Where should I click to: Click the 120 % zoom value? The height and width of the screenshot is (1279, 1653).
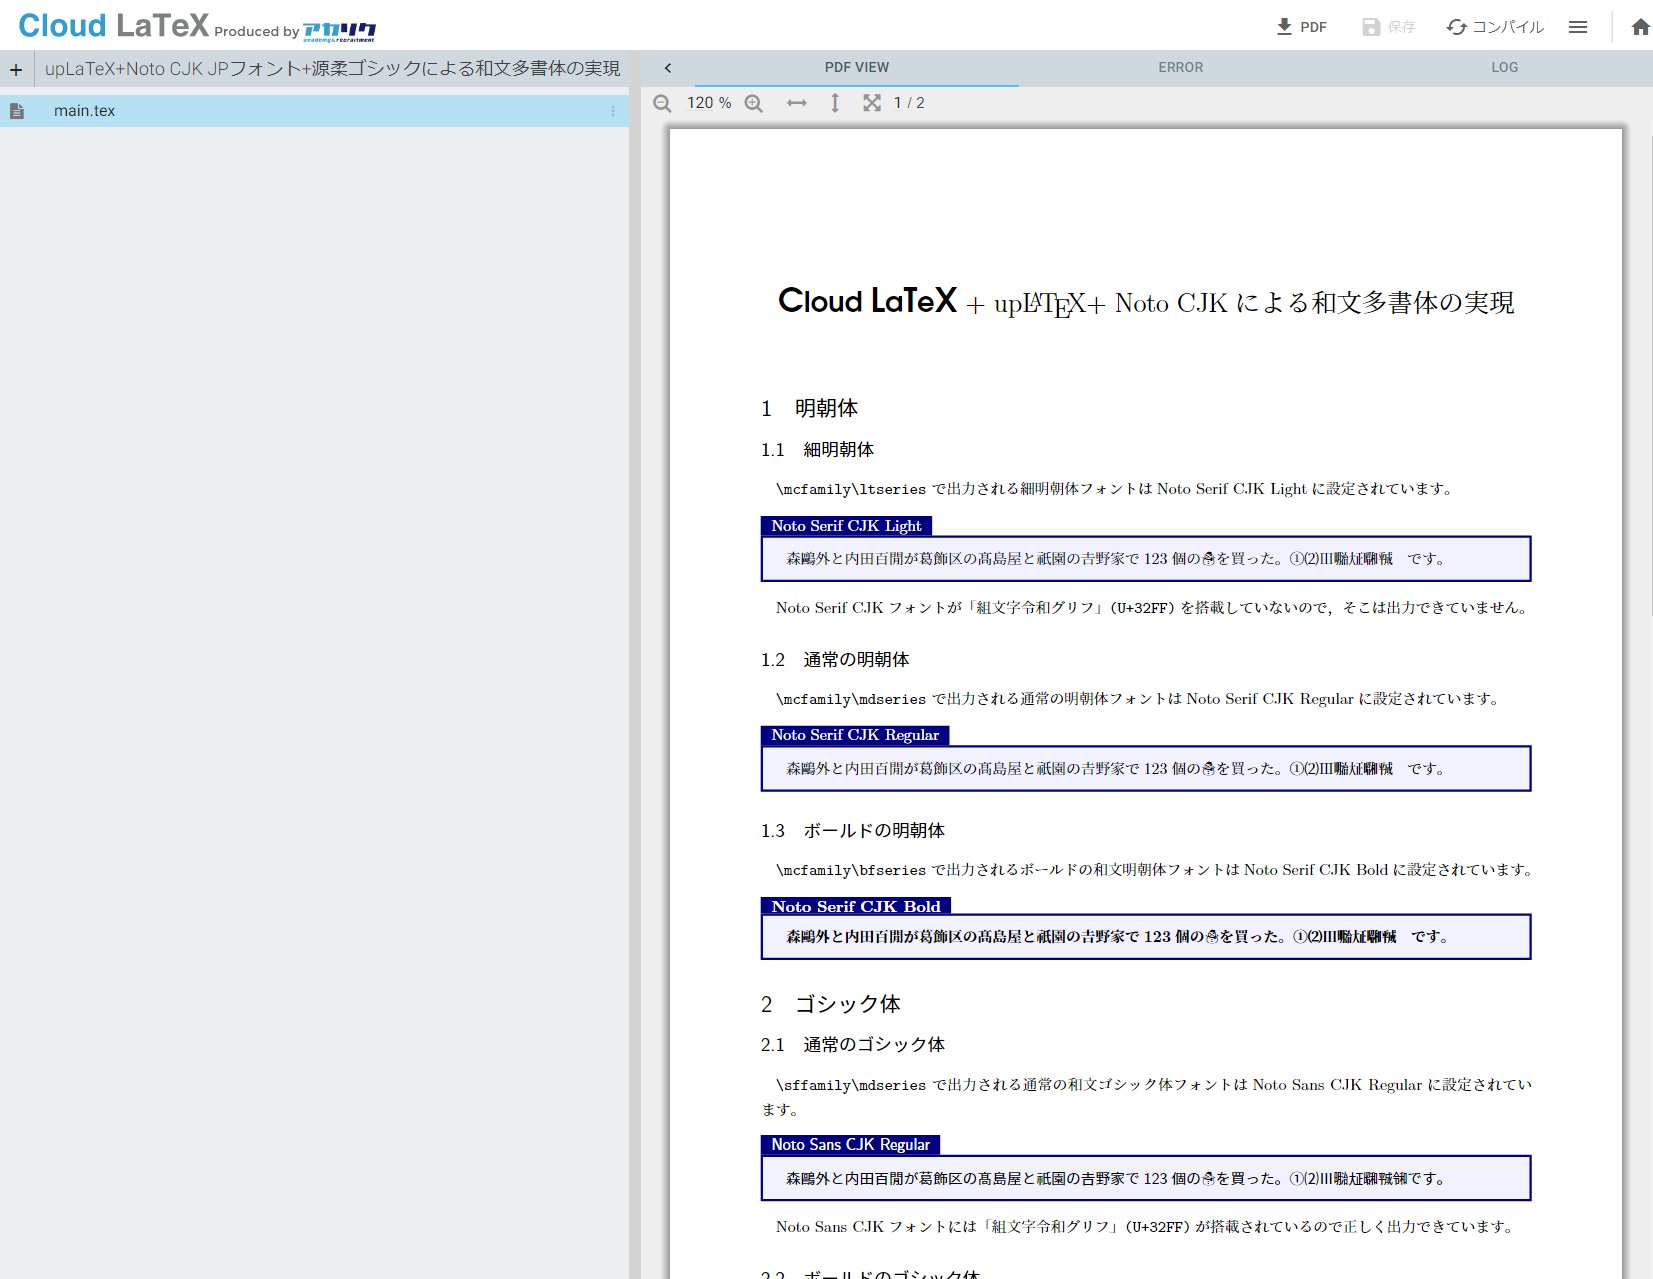pos(709,103)
